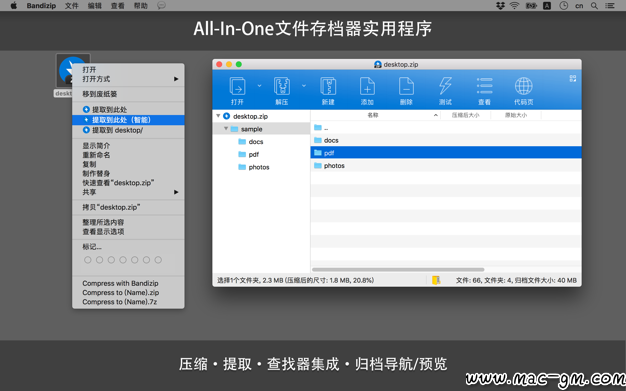Screen dimensions: 626x391
Task: Choose 提取到 desktop/ in context menu
Action: (128, 130)
